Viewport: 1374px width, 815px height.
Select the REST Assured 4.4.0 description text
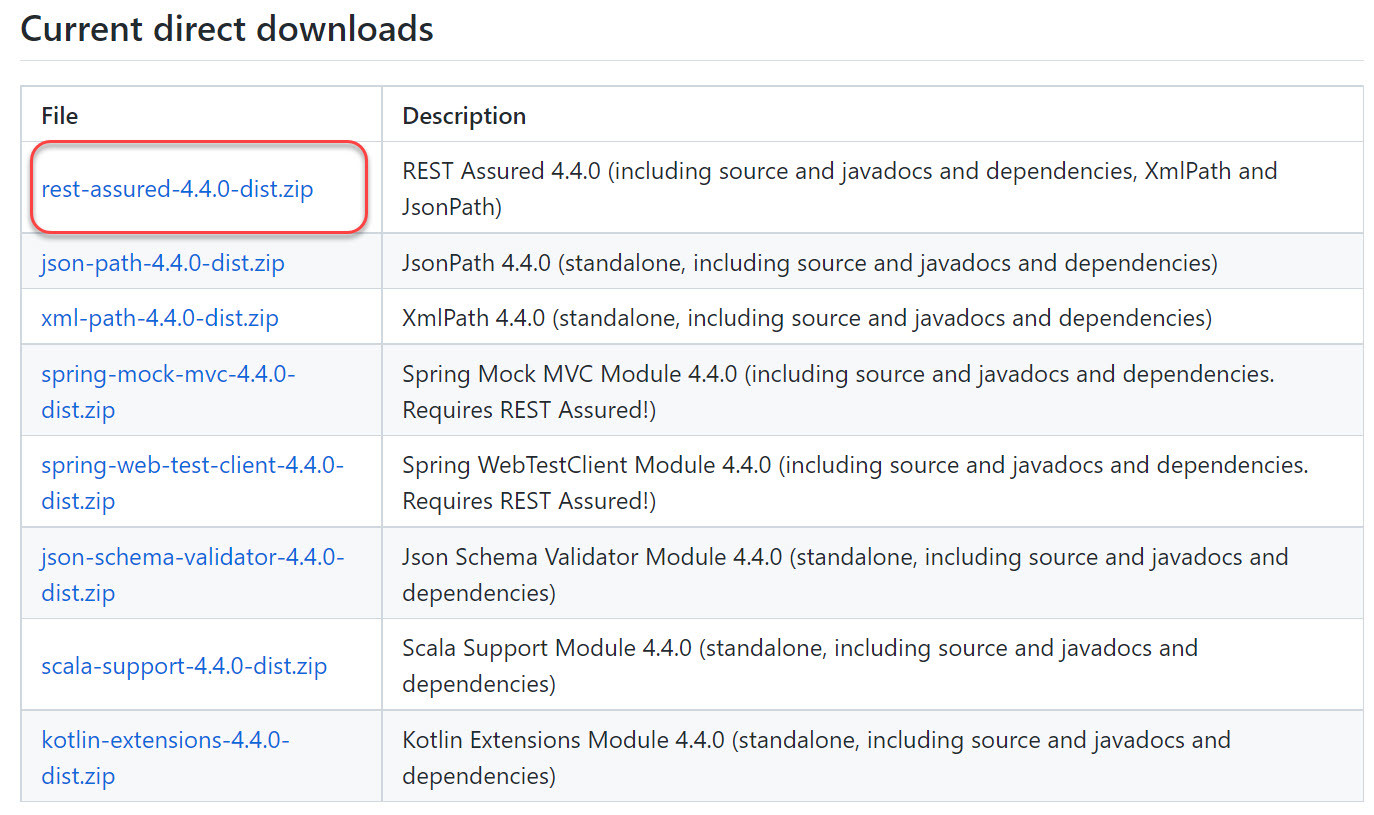coord(840,189)
